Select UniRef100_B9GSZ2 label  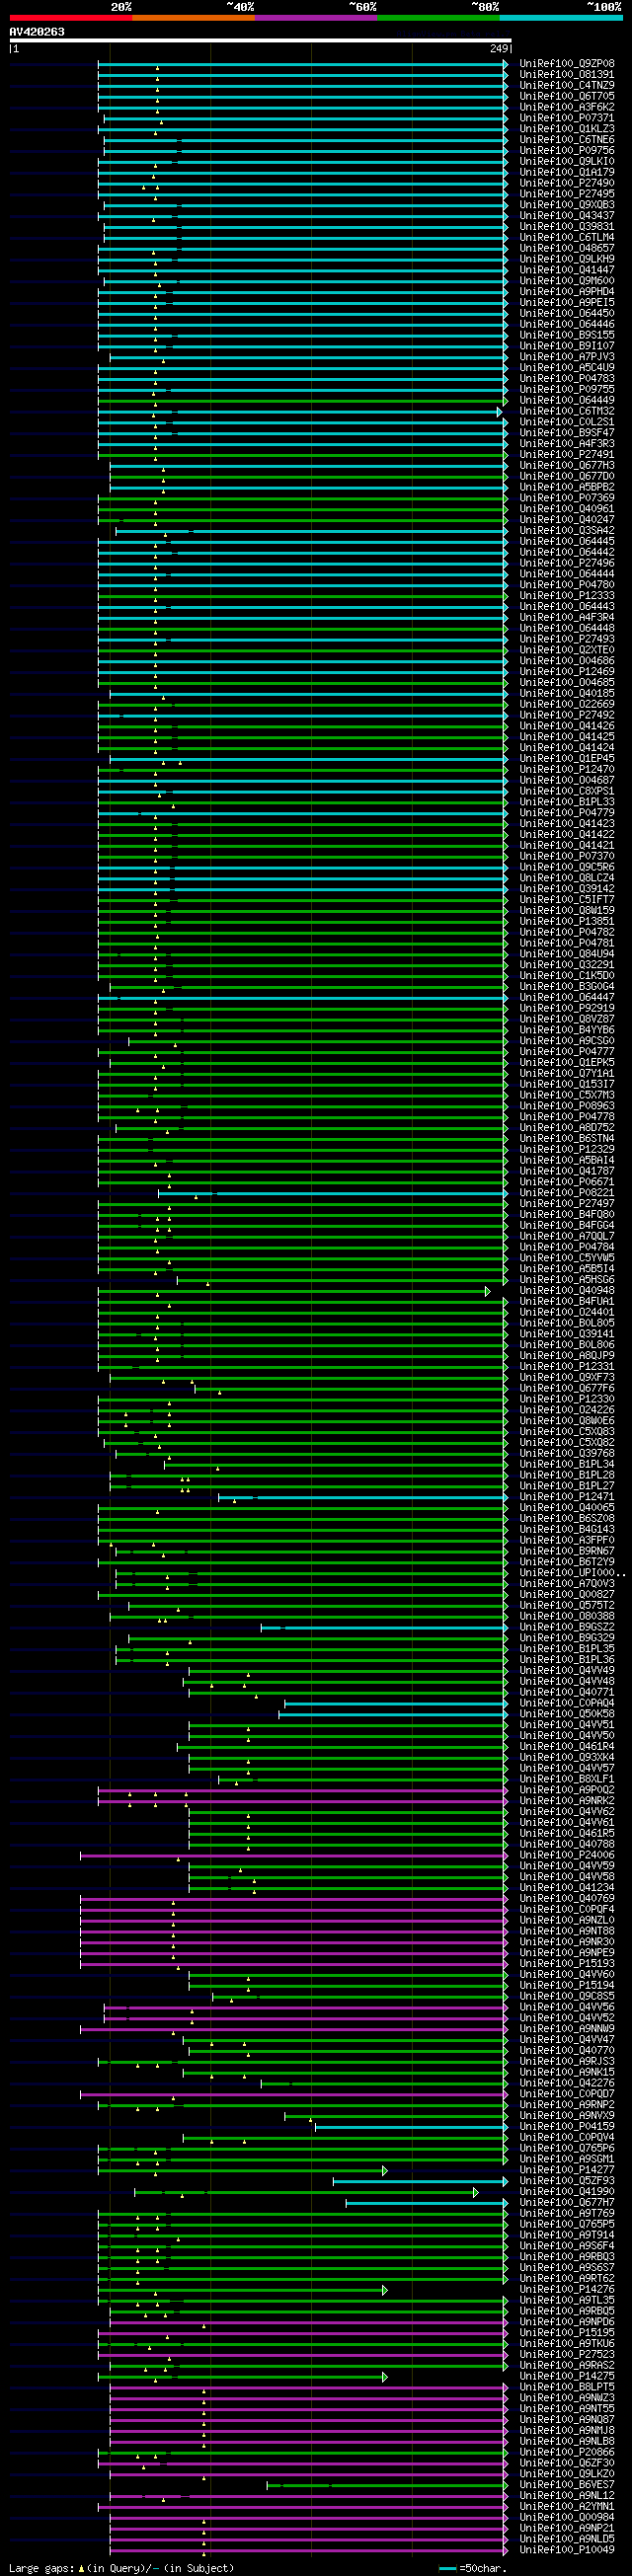[567, 1627]
